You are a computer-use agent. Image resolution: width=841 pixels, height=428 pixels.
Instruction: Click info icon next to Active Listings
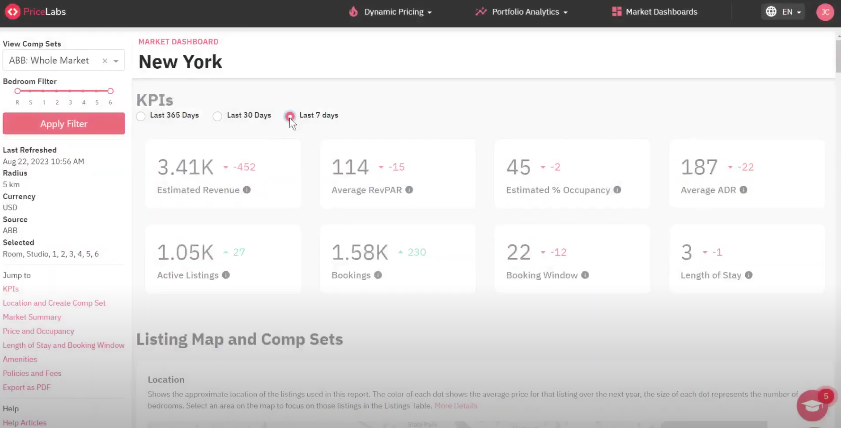click(226, 275)
